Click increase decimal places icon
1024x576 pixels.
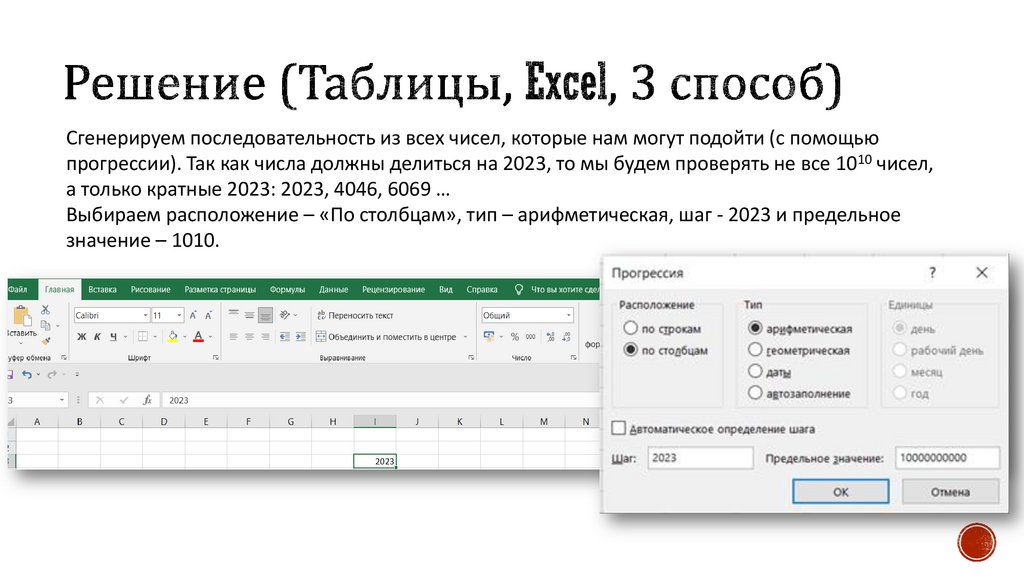551,337
